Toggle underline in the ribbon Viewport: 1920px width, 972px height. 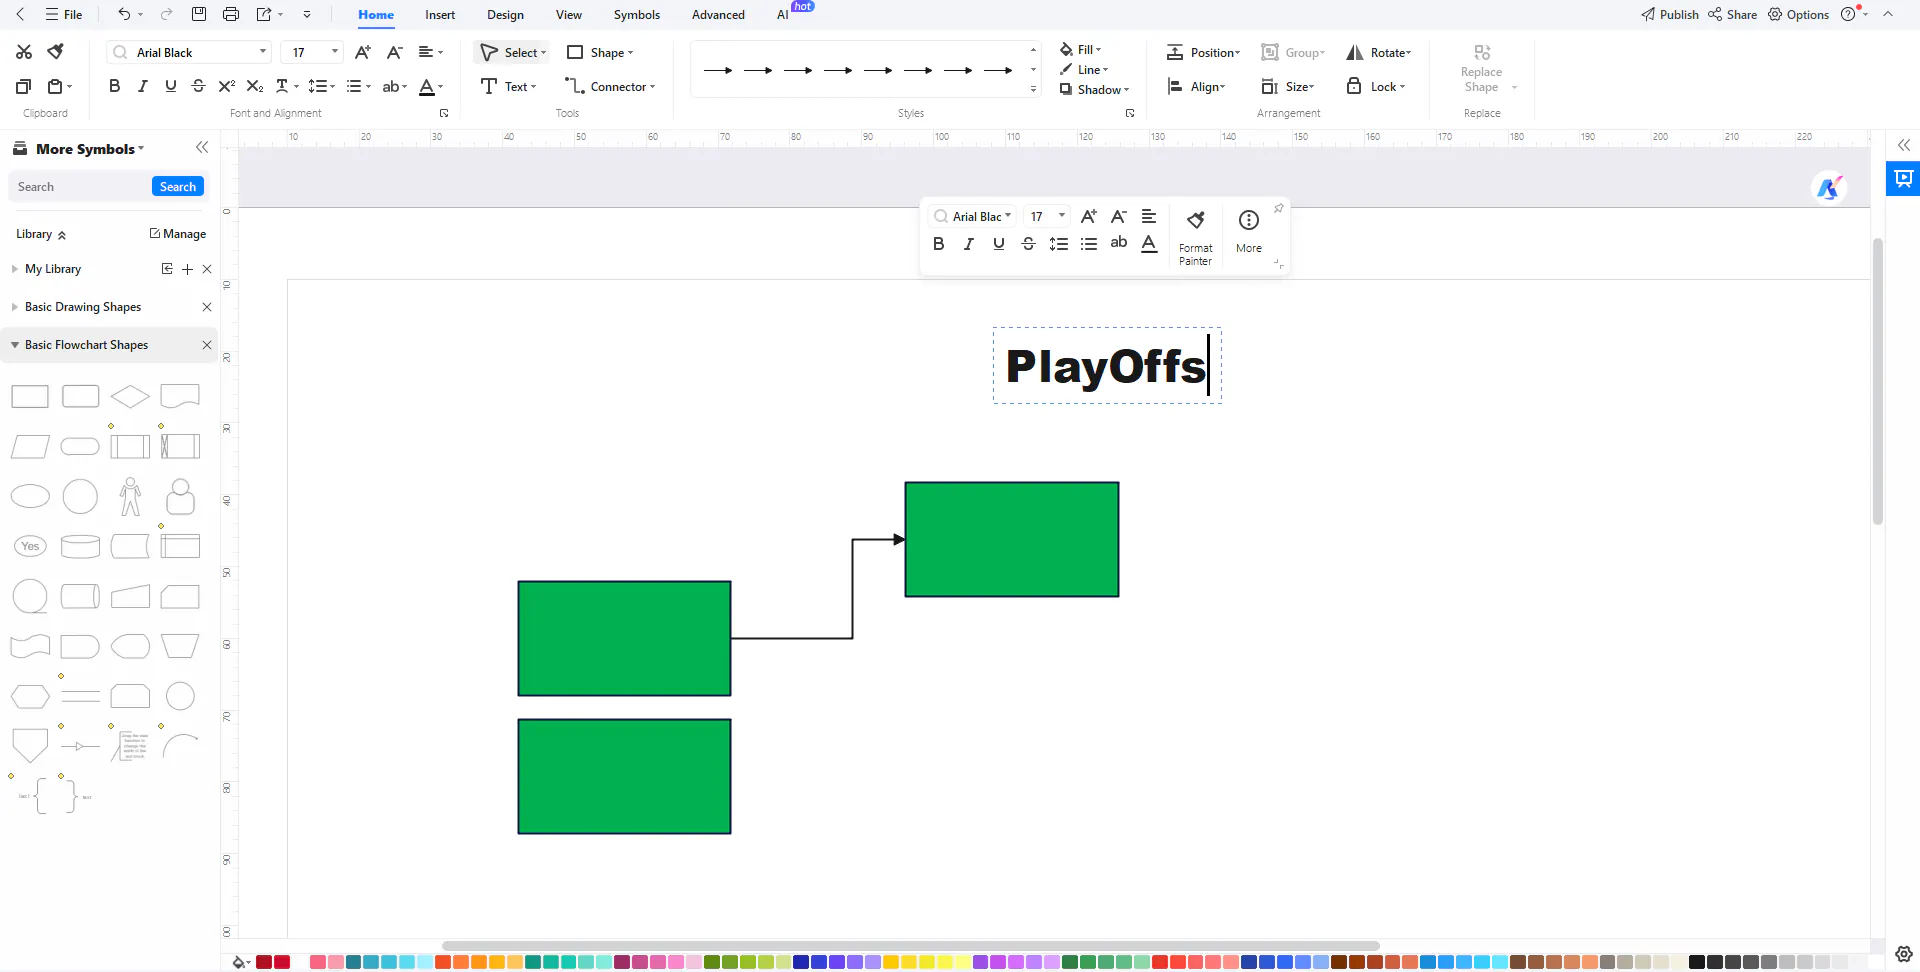coord(171,86)
